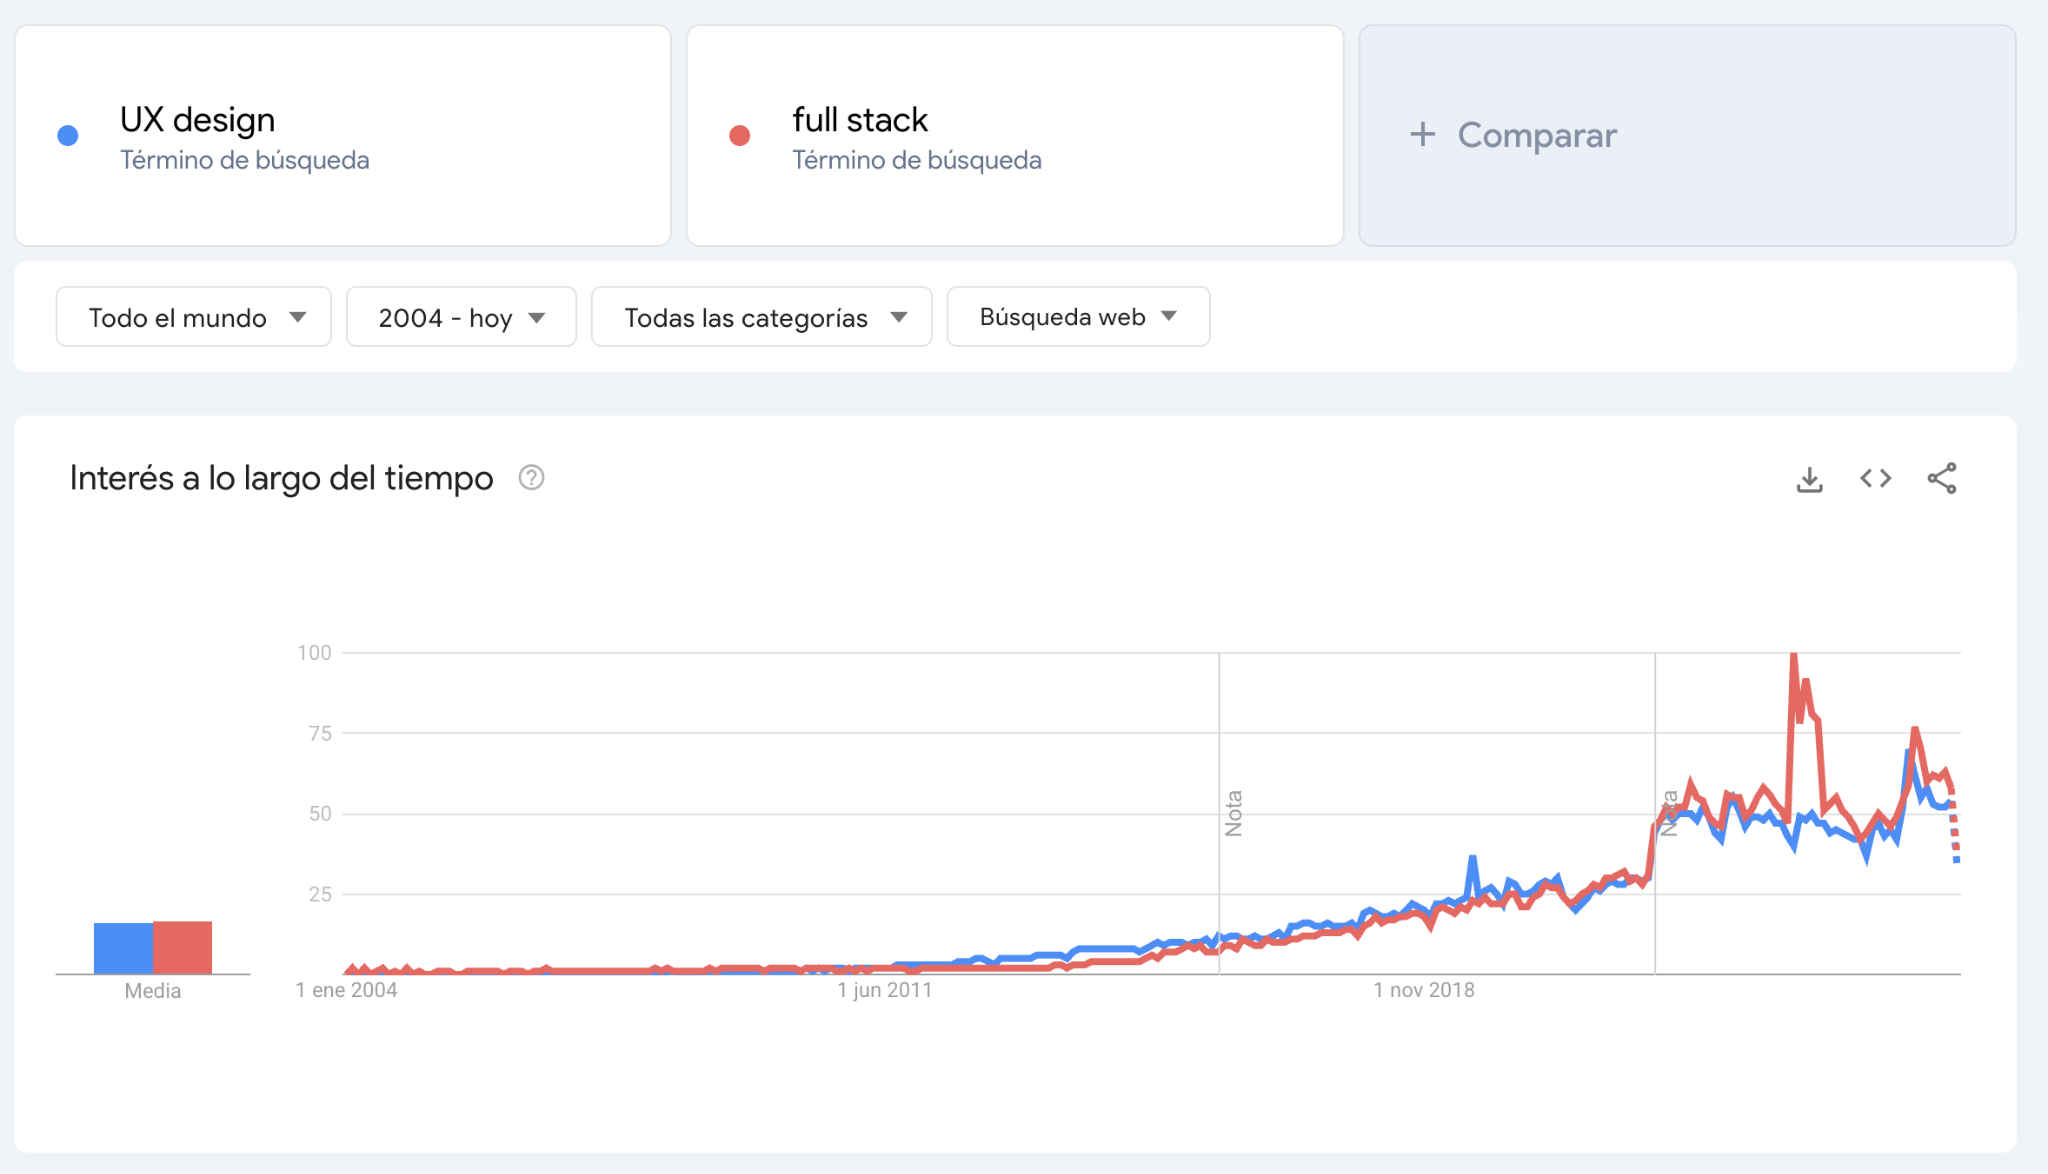
Task: Click the share chart icon
Action: [x=1941, y=479]
